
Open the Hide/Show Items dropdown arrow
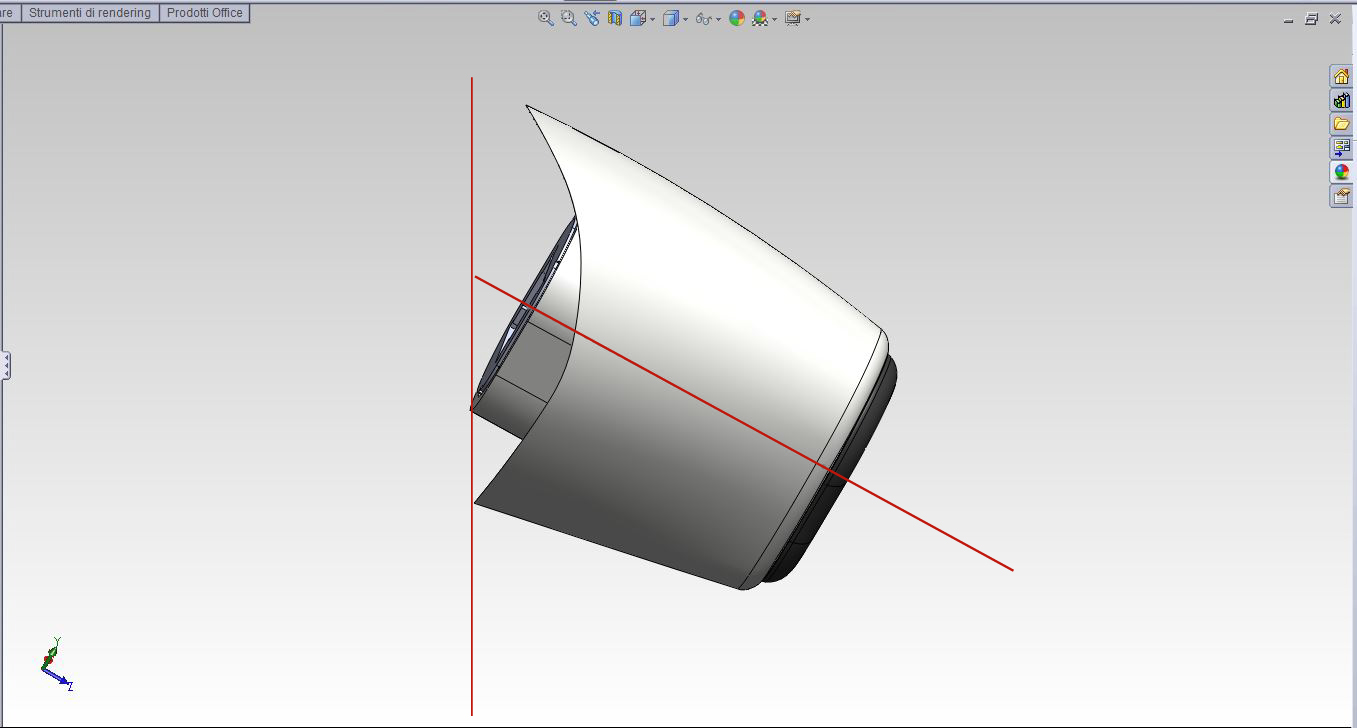(x=719, y=19)
